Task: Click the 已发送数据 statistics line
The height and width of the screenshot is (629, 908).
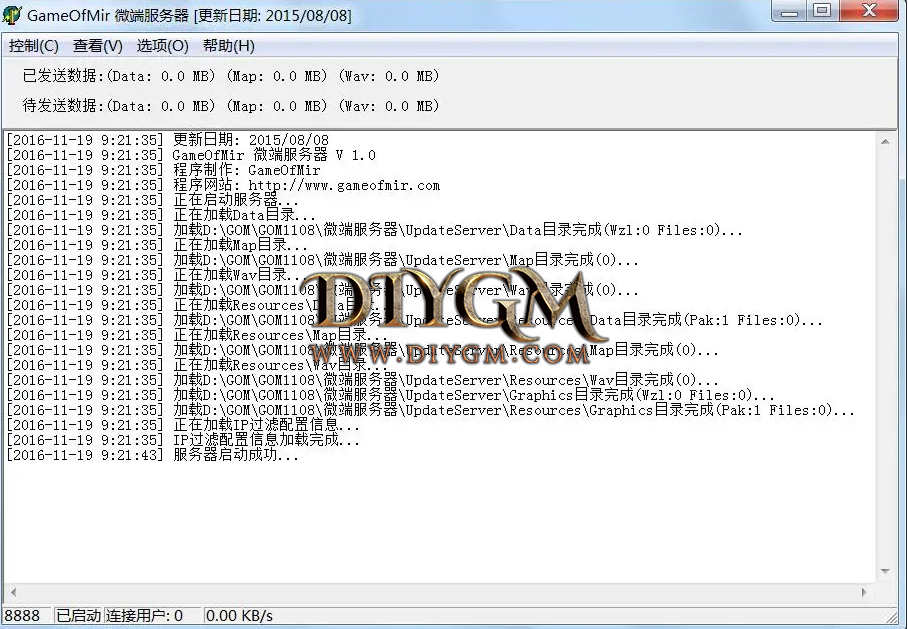Action: coord(230,76)
